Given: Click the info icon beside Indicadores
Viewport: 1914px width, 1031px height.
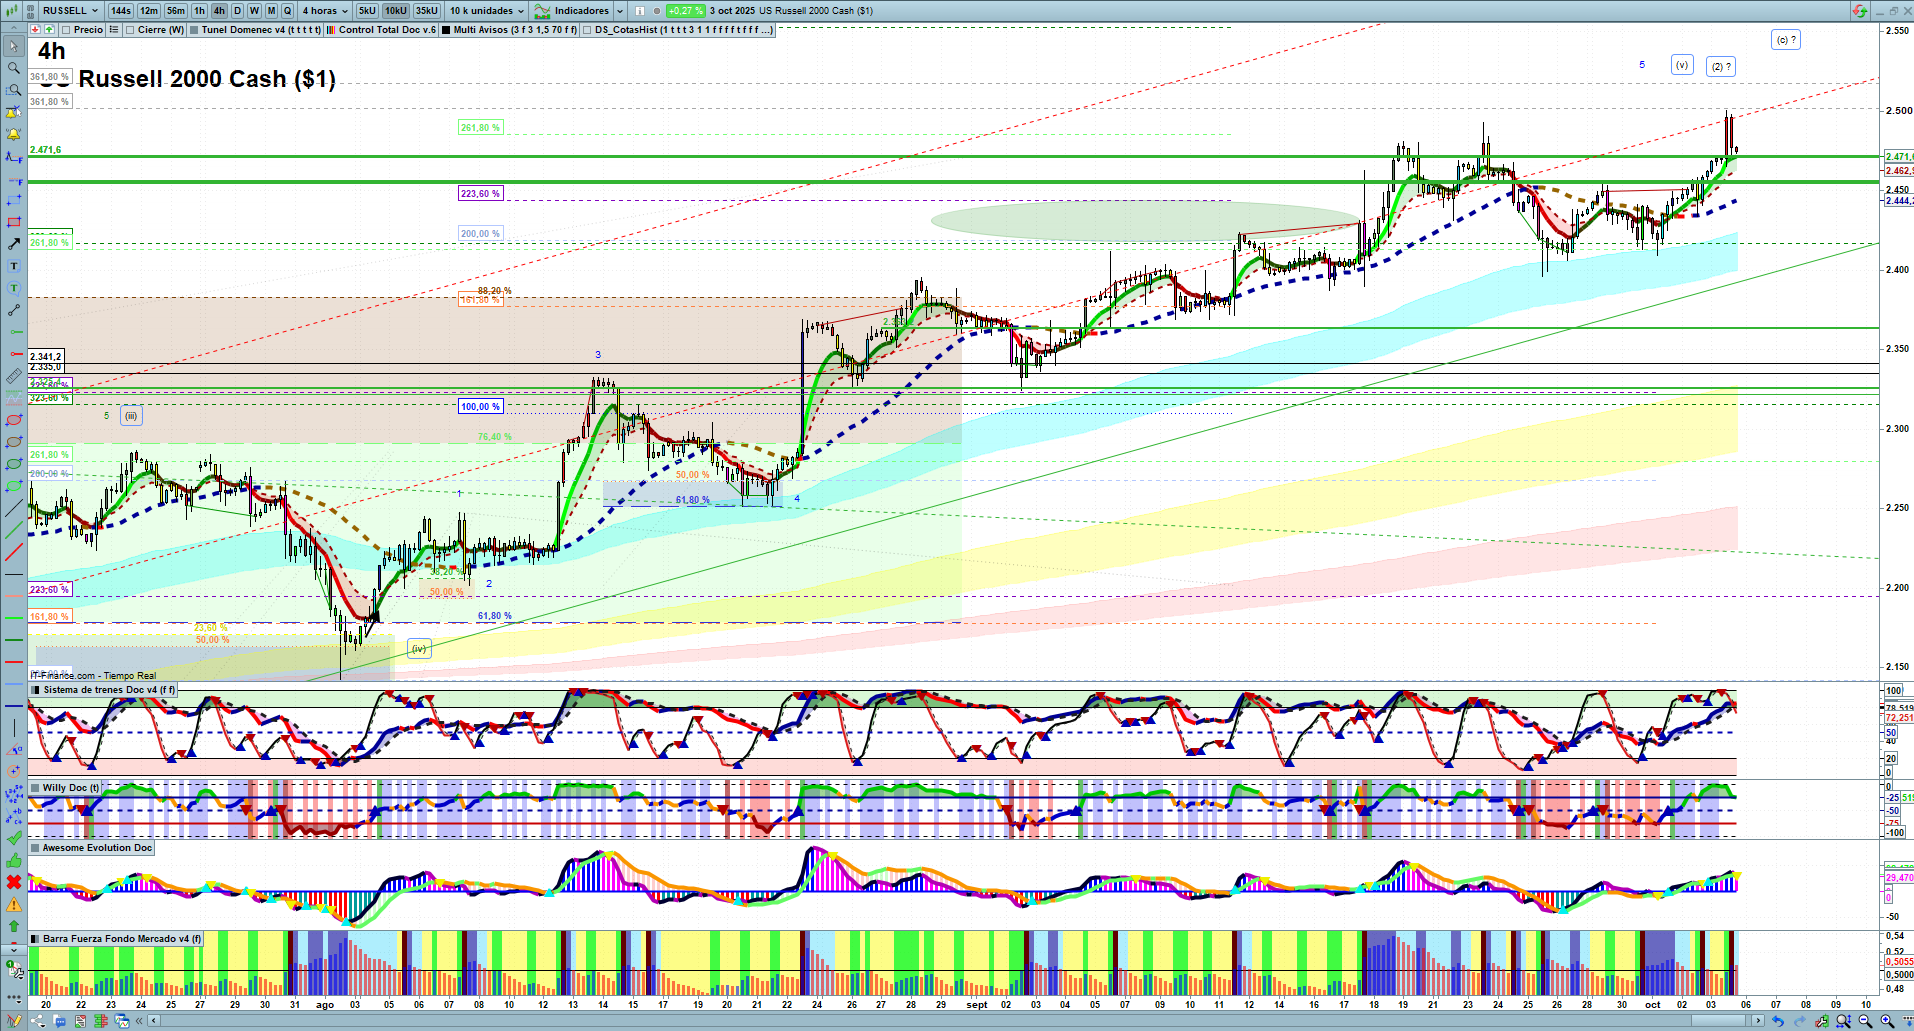Looking at the screenshot, I should [640, 11].
